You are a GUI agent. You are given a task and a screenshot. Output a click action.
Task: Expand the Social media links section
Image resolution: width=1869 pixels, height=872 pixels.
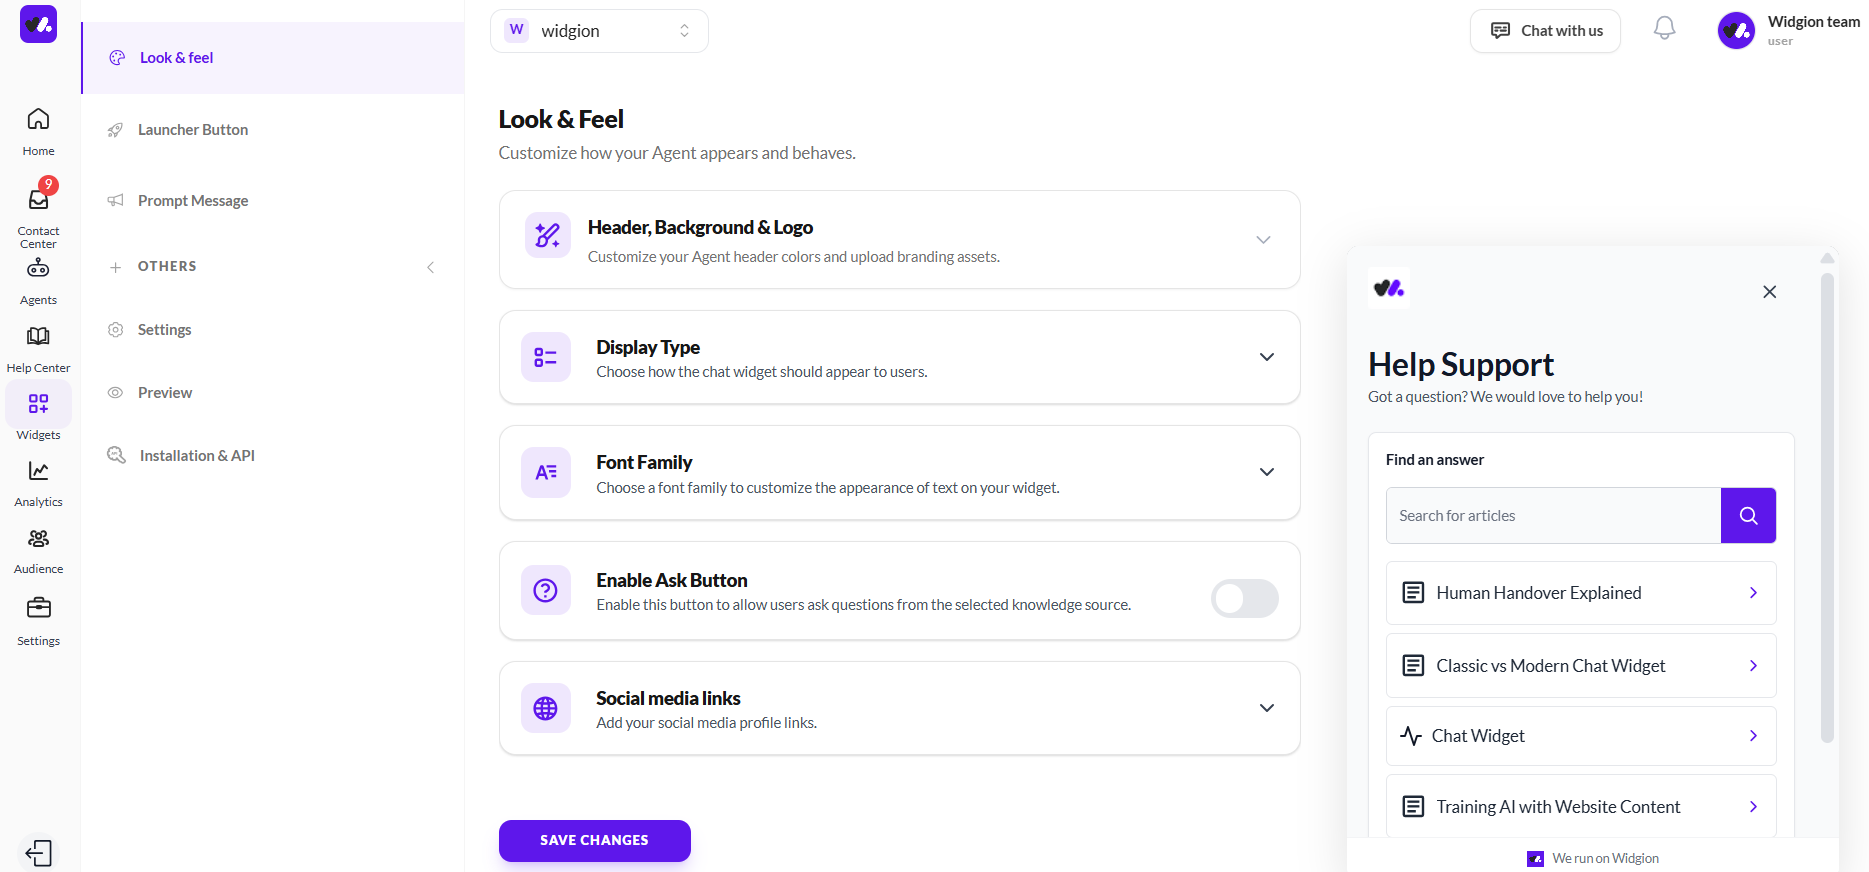pyautogui.click(x=1266, y=708)
